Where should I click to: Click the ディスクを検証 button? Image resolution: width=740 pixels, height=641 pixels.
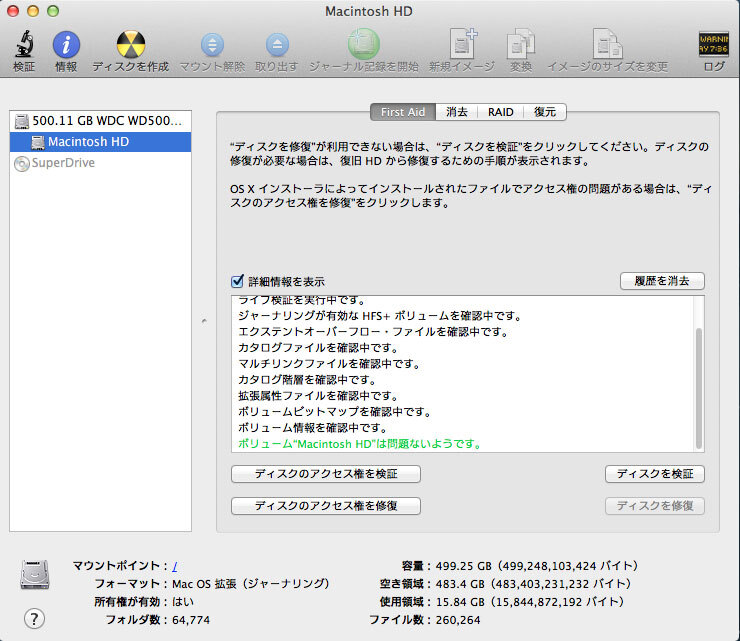tap(655, 474)
